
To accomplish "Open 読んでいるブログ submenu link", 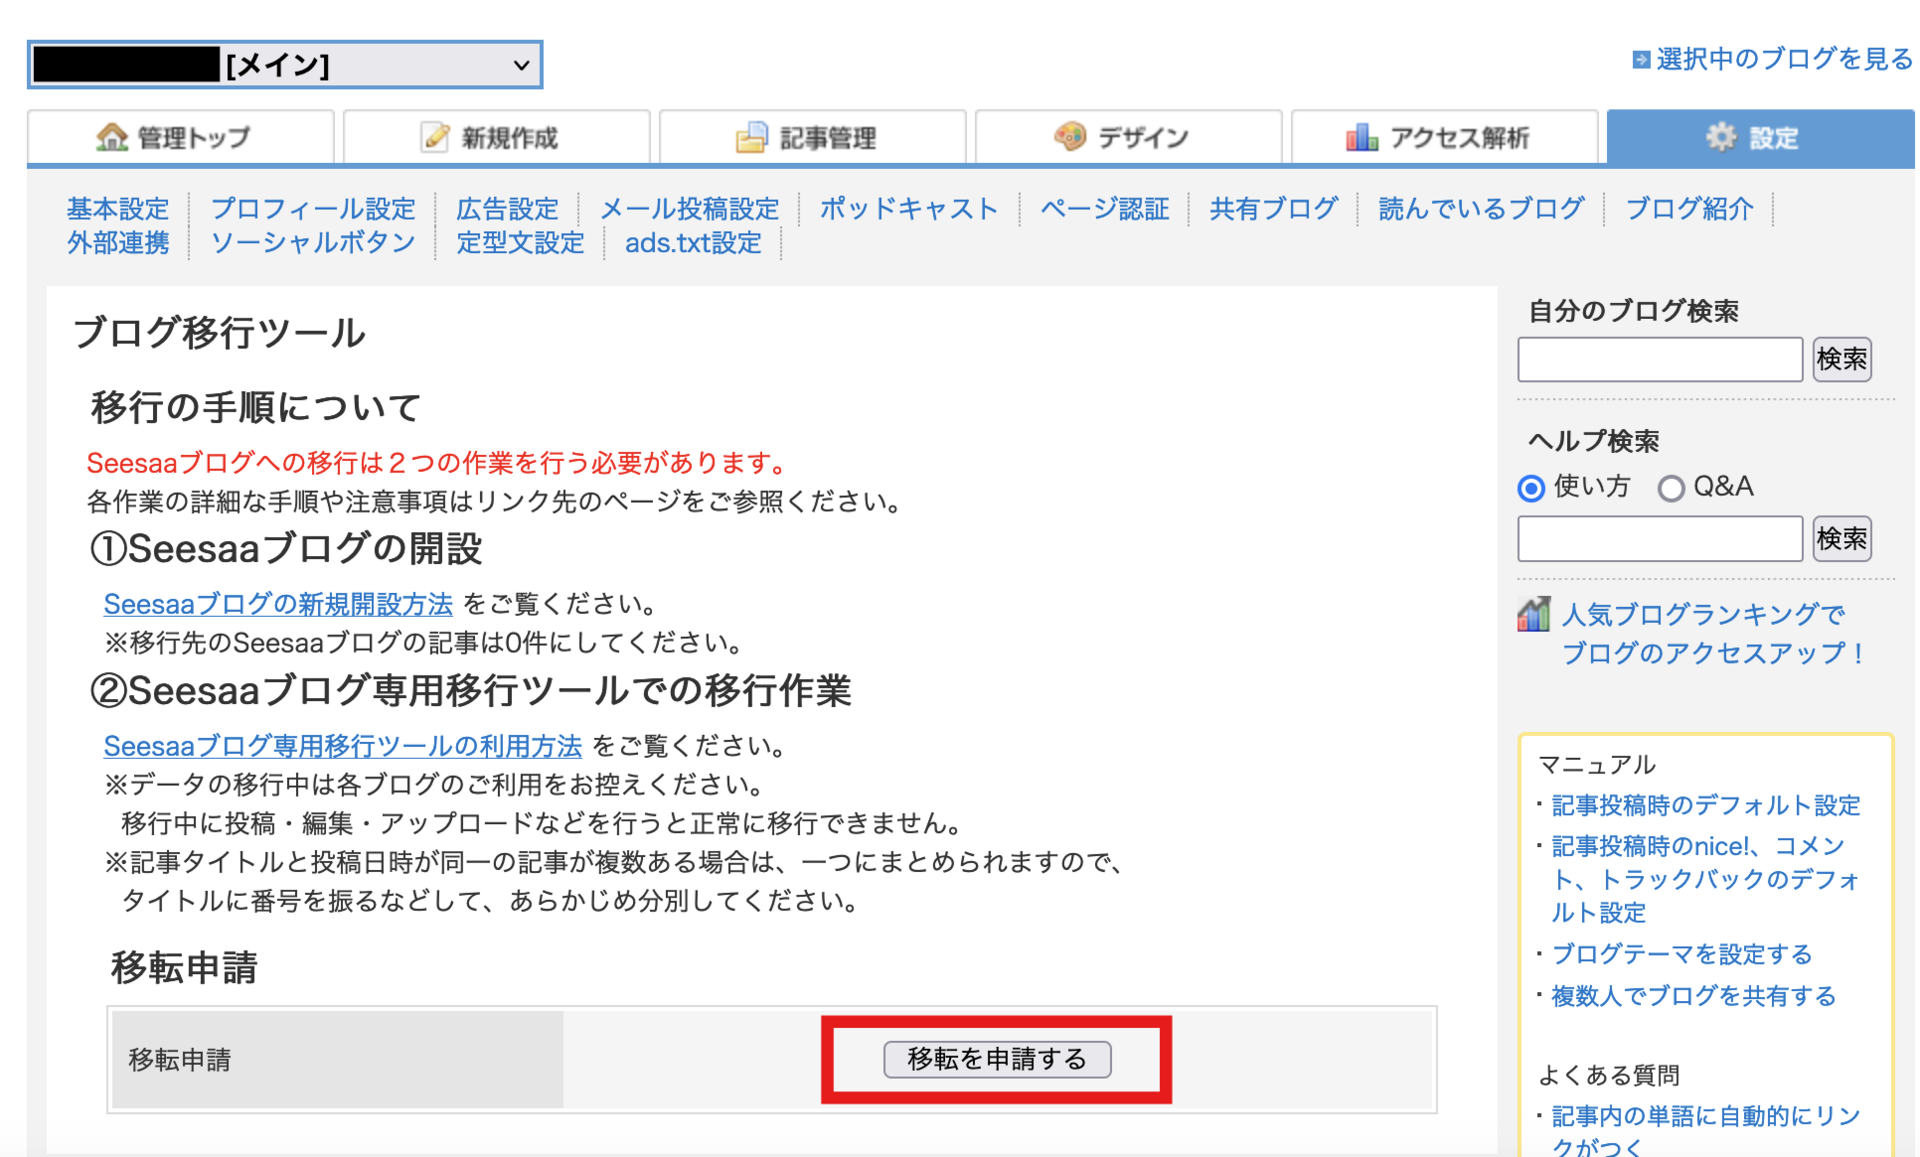I will tap(1481, 209).
